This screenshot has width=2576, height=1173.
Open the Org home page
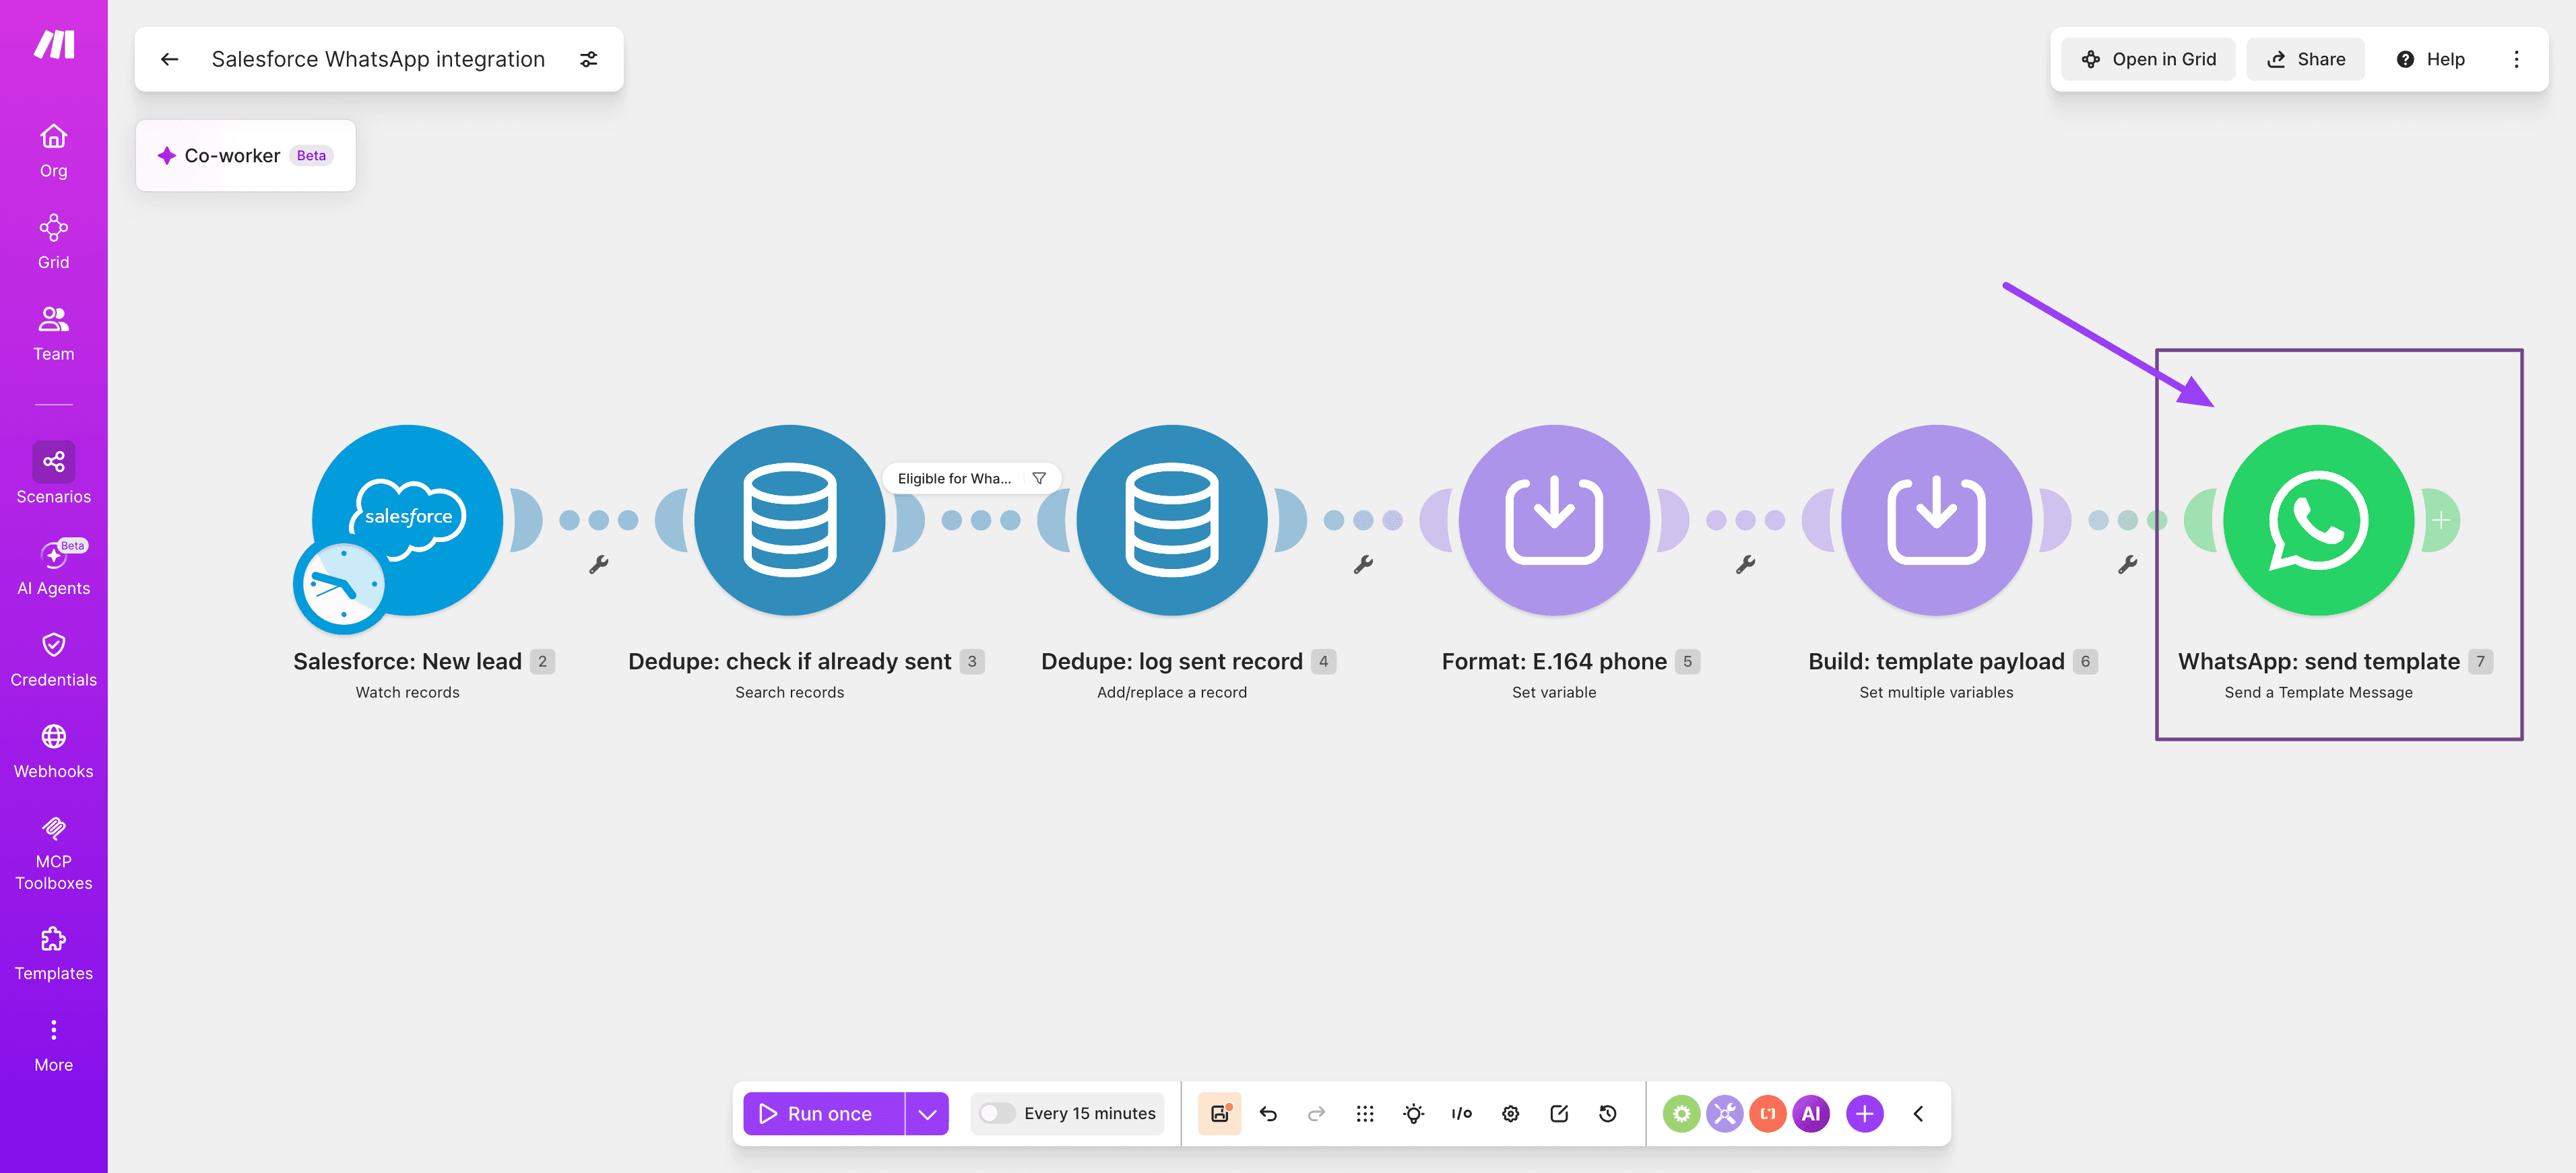54,150
